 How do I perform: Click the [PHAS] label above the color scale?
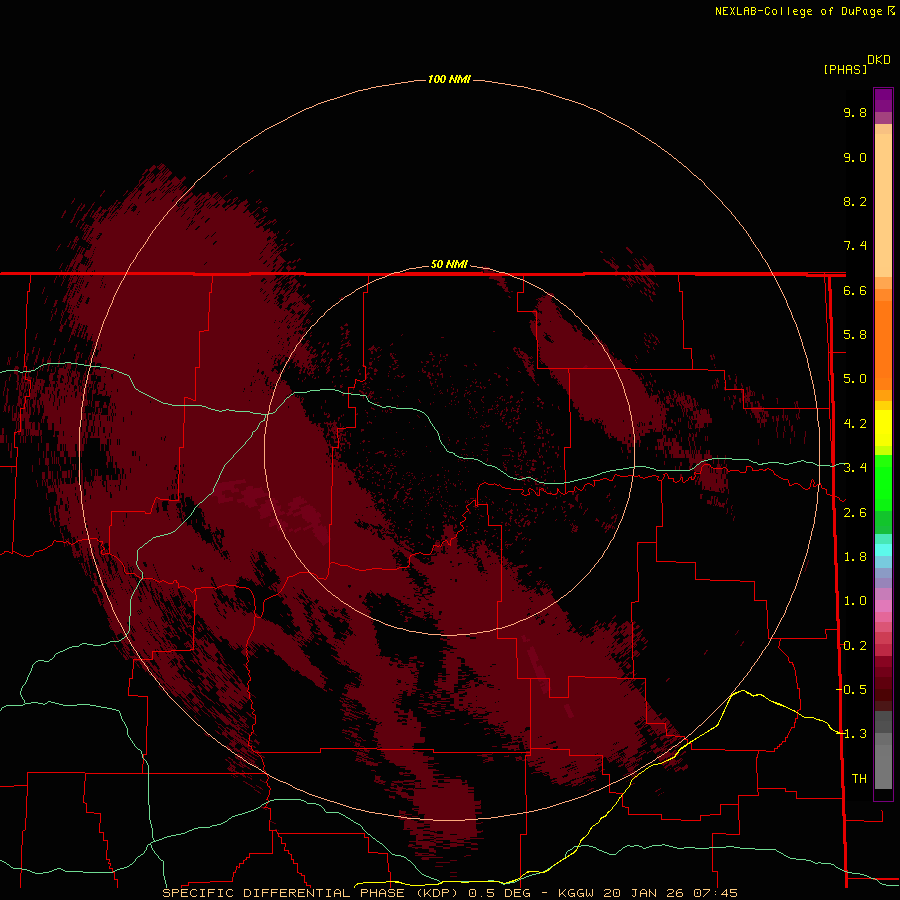click(845, 70)
